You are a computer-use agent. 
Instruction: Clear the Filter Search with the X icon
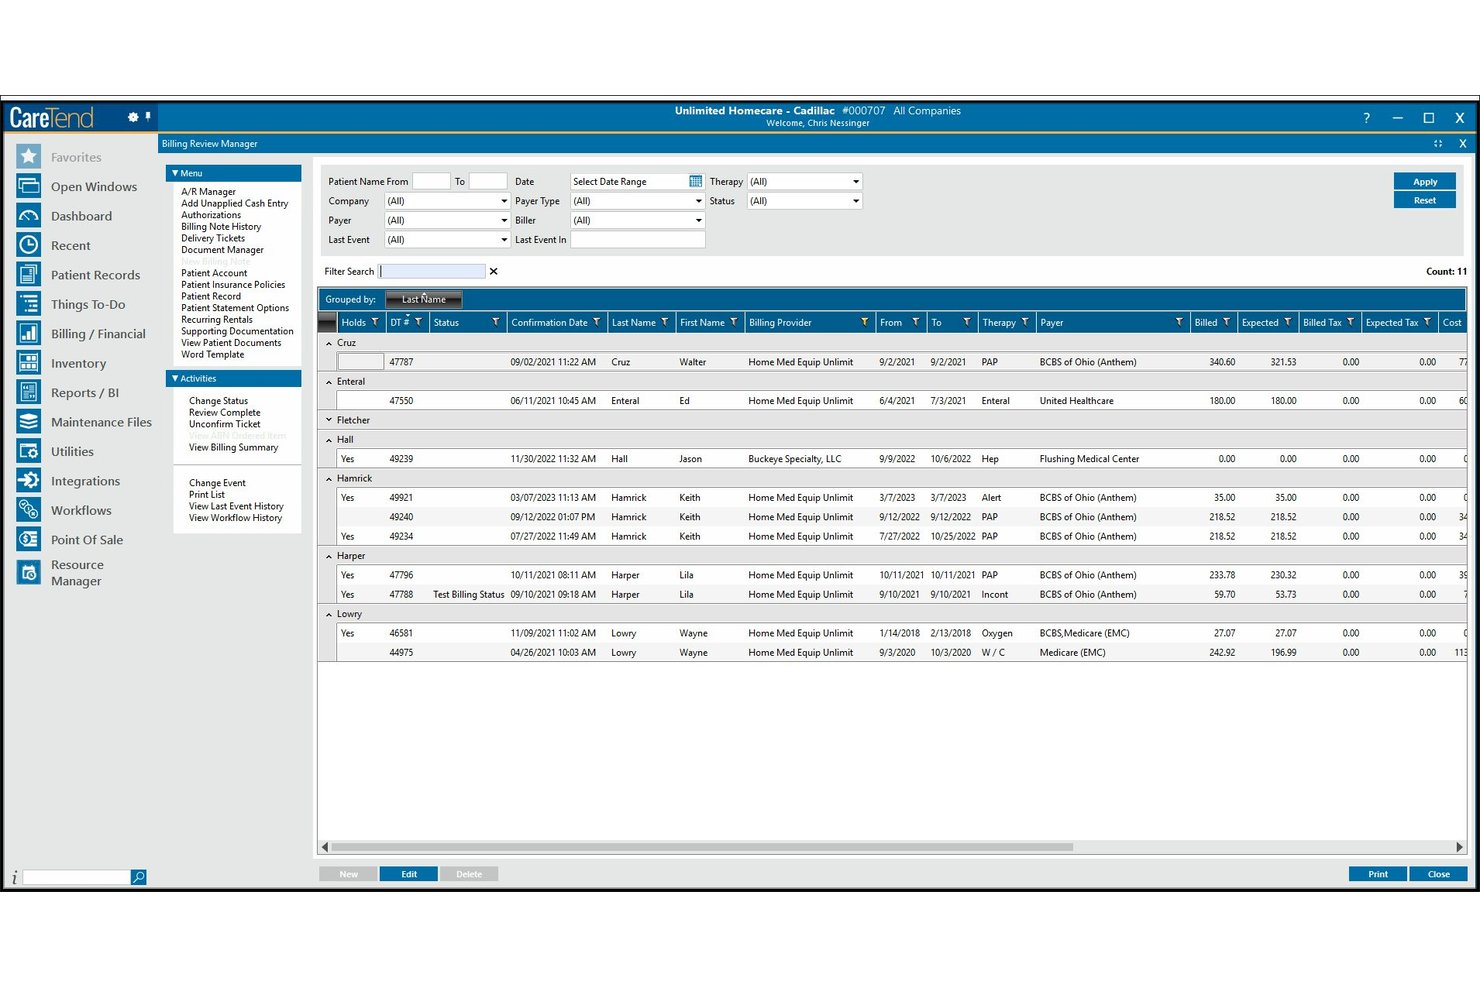[493, 271]
